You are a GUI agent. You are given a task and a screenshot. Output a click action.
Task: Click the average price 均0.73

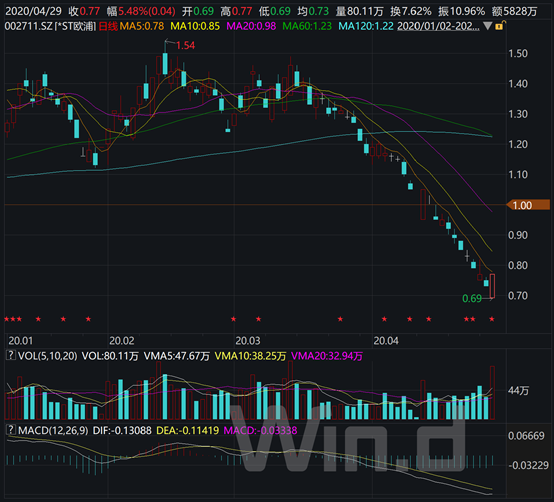[x=313, y=11]
